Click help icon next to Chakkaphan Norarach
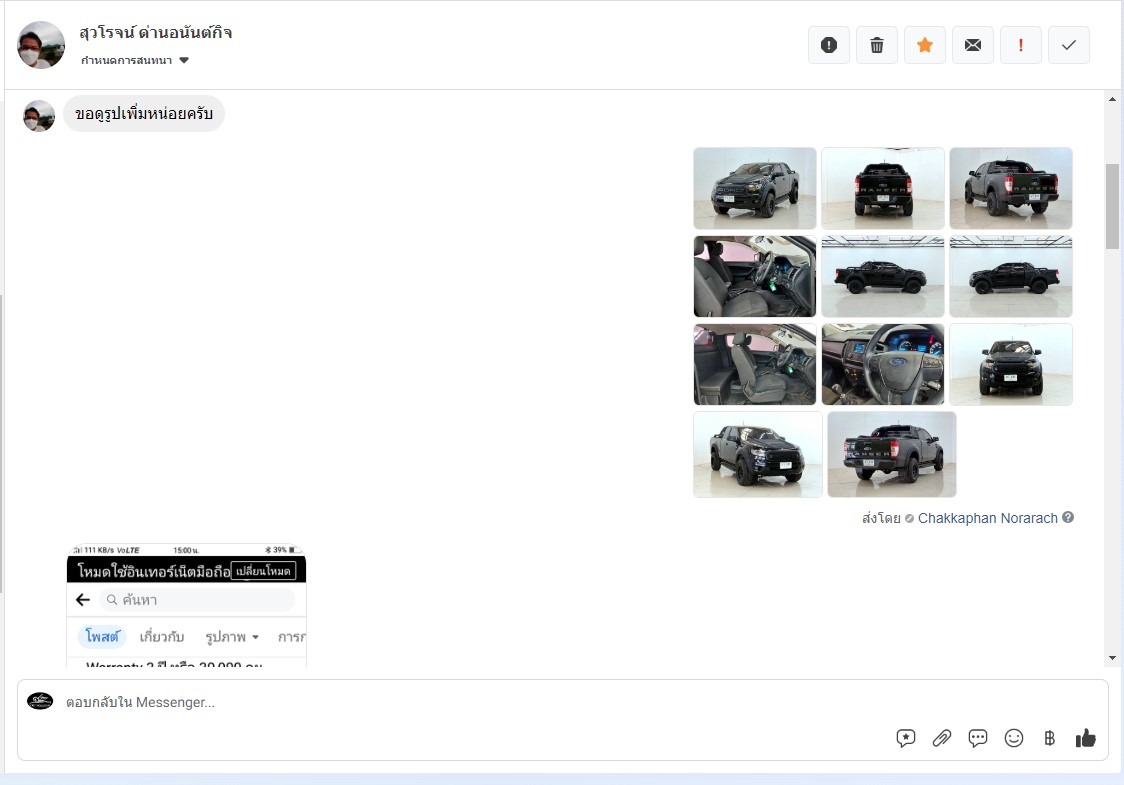Viewport: 1124px width, 785px height. click(x=1068, y=517)
